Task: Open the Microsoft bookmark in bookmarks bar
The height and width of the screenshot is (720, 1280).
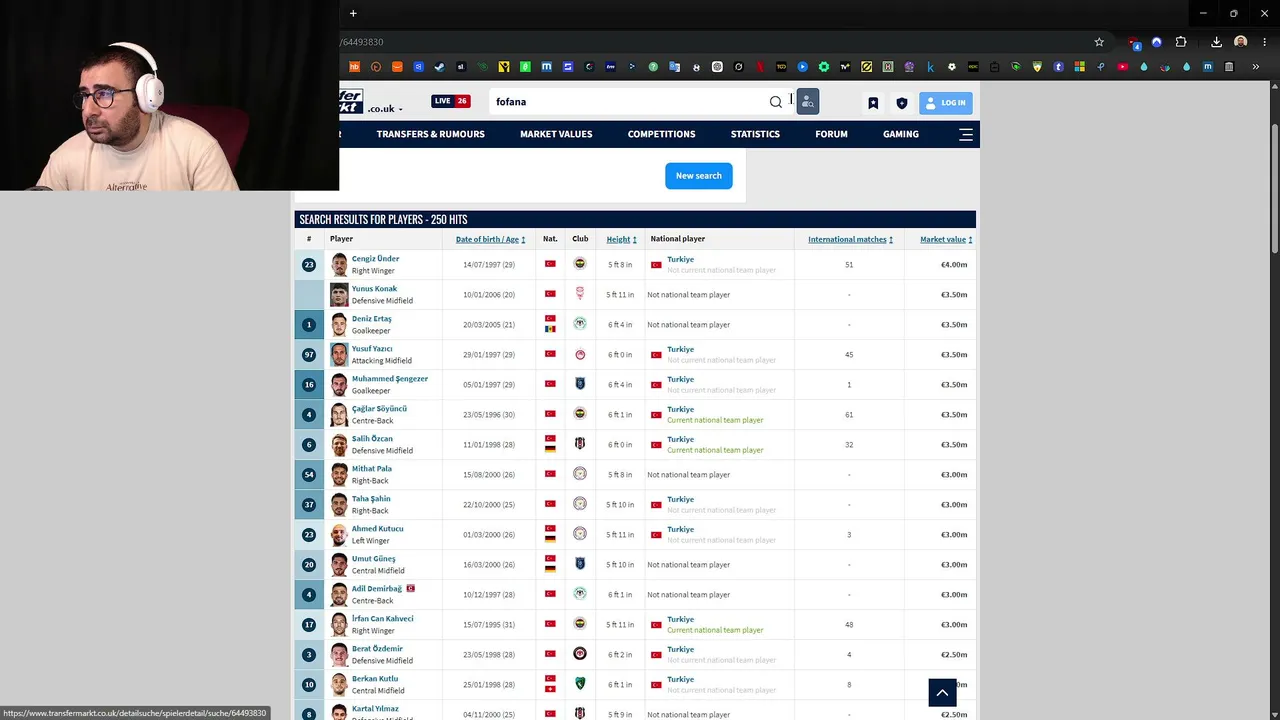Action: coord(1079,67)
